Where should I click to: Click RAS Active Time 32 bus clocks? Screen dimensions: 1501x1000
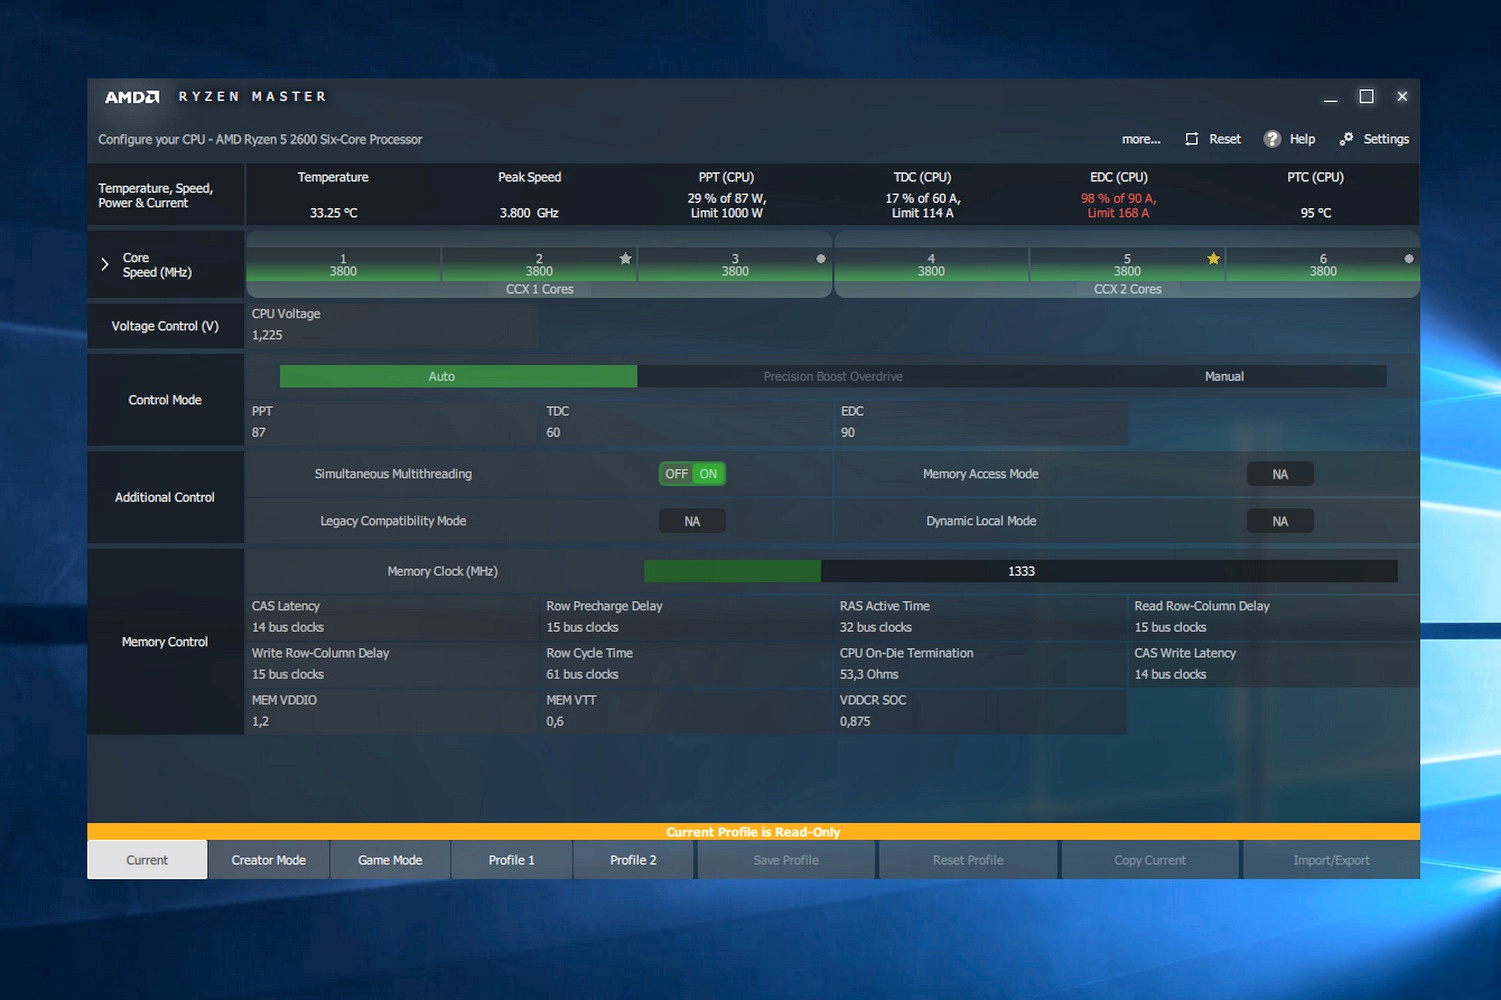981,617
